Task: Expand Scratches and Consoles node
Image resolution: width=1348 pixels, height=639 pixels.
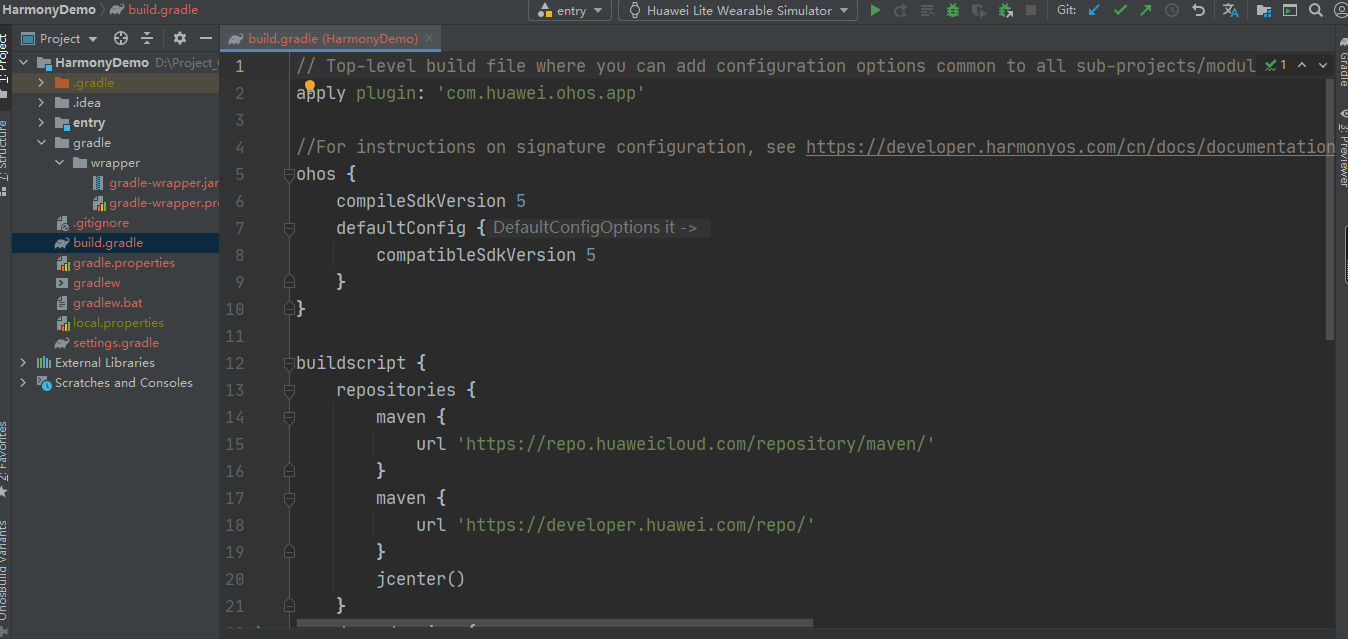Action: 24,383
